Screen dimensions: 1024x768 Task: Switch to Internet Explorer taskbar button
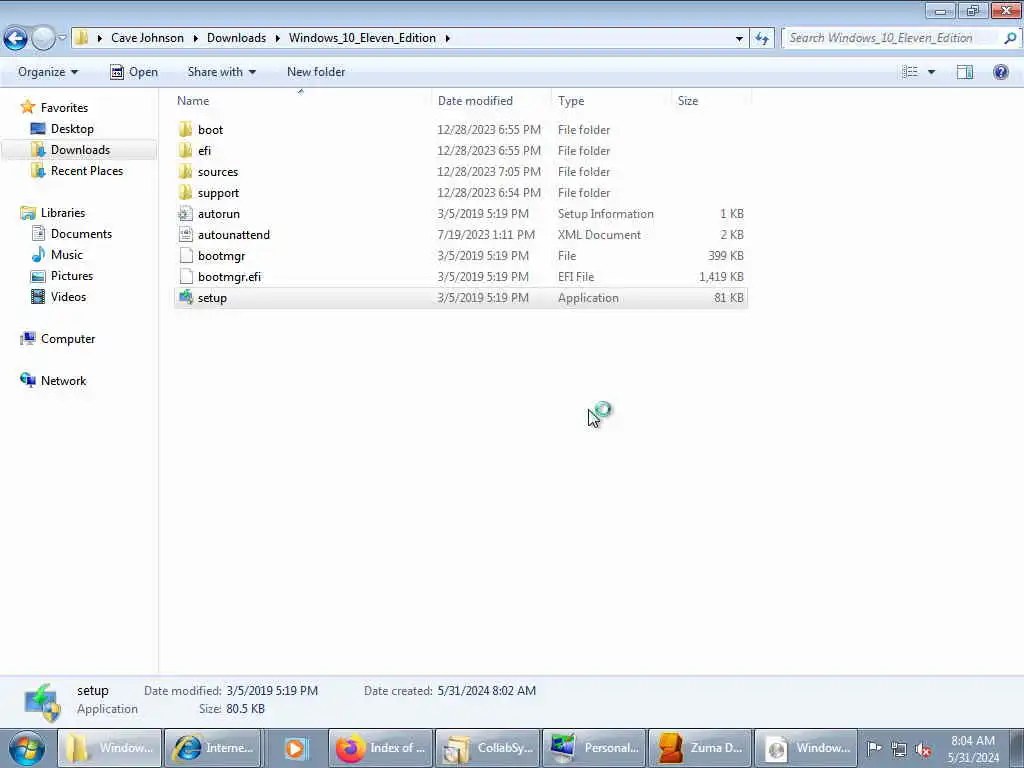(213, 748)
